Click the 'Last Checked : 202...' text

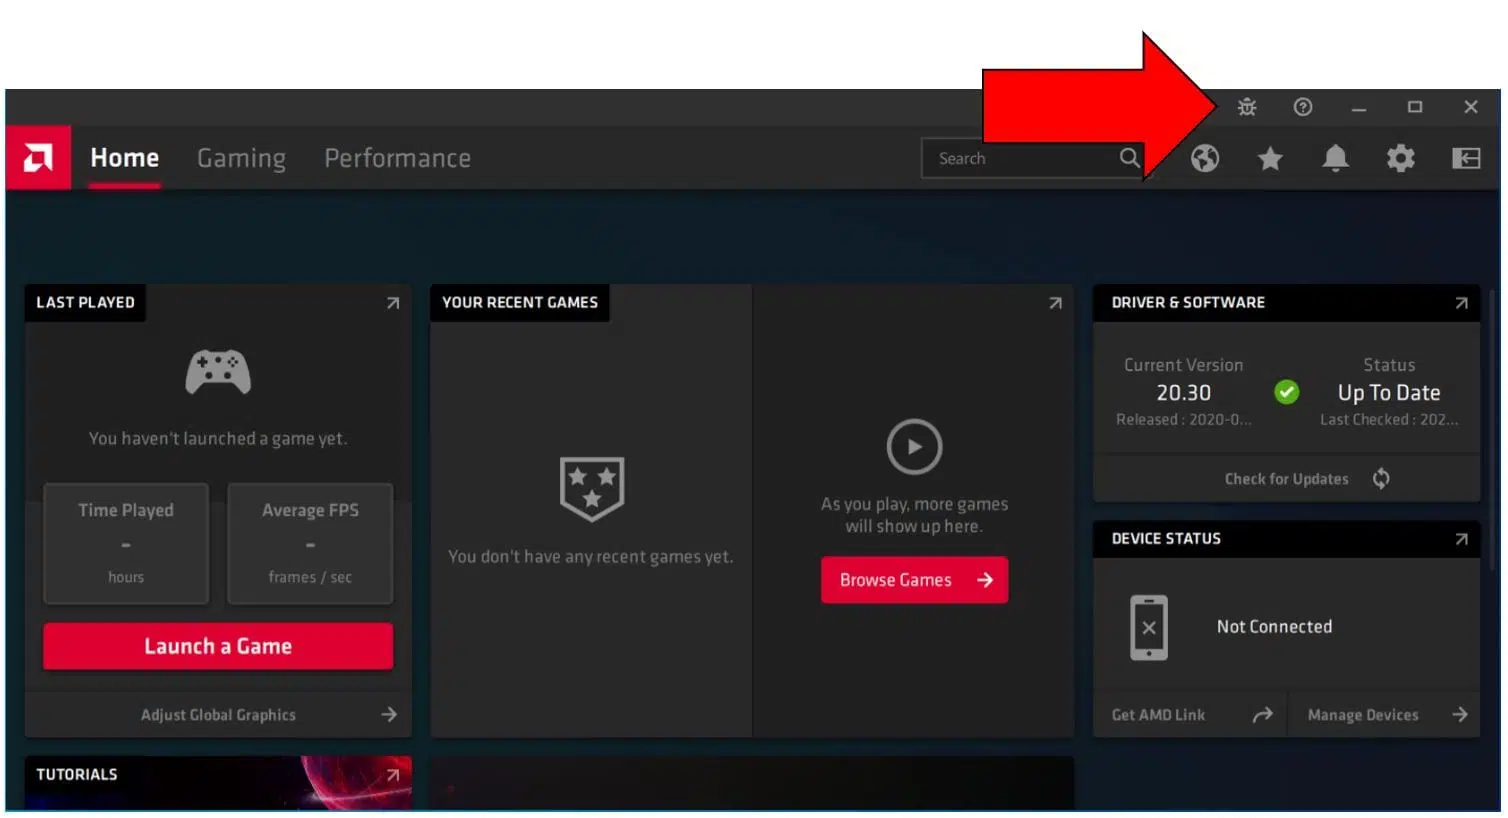coord(1389,420)
